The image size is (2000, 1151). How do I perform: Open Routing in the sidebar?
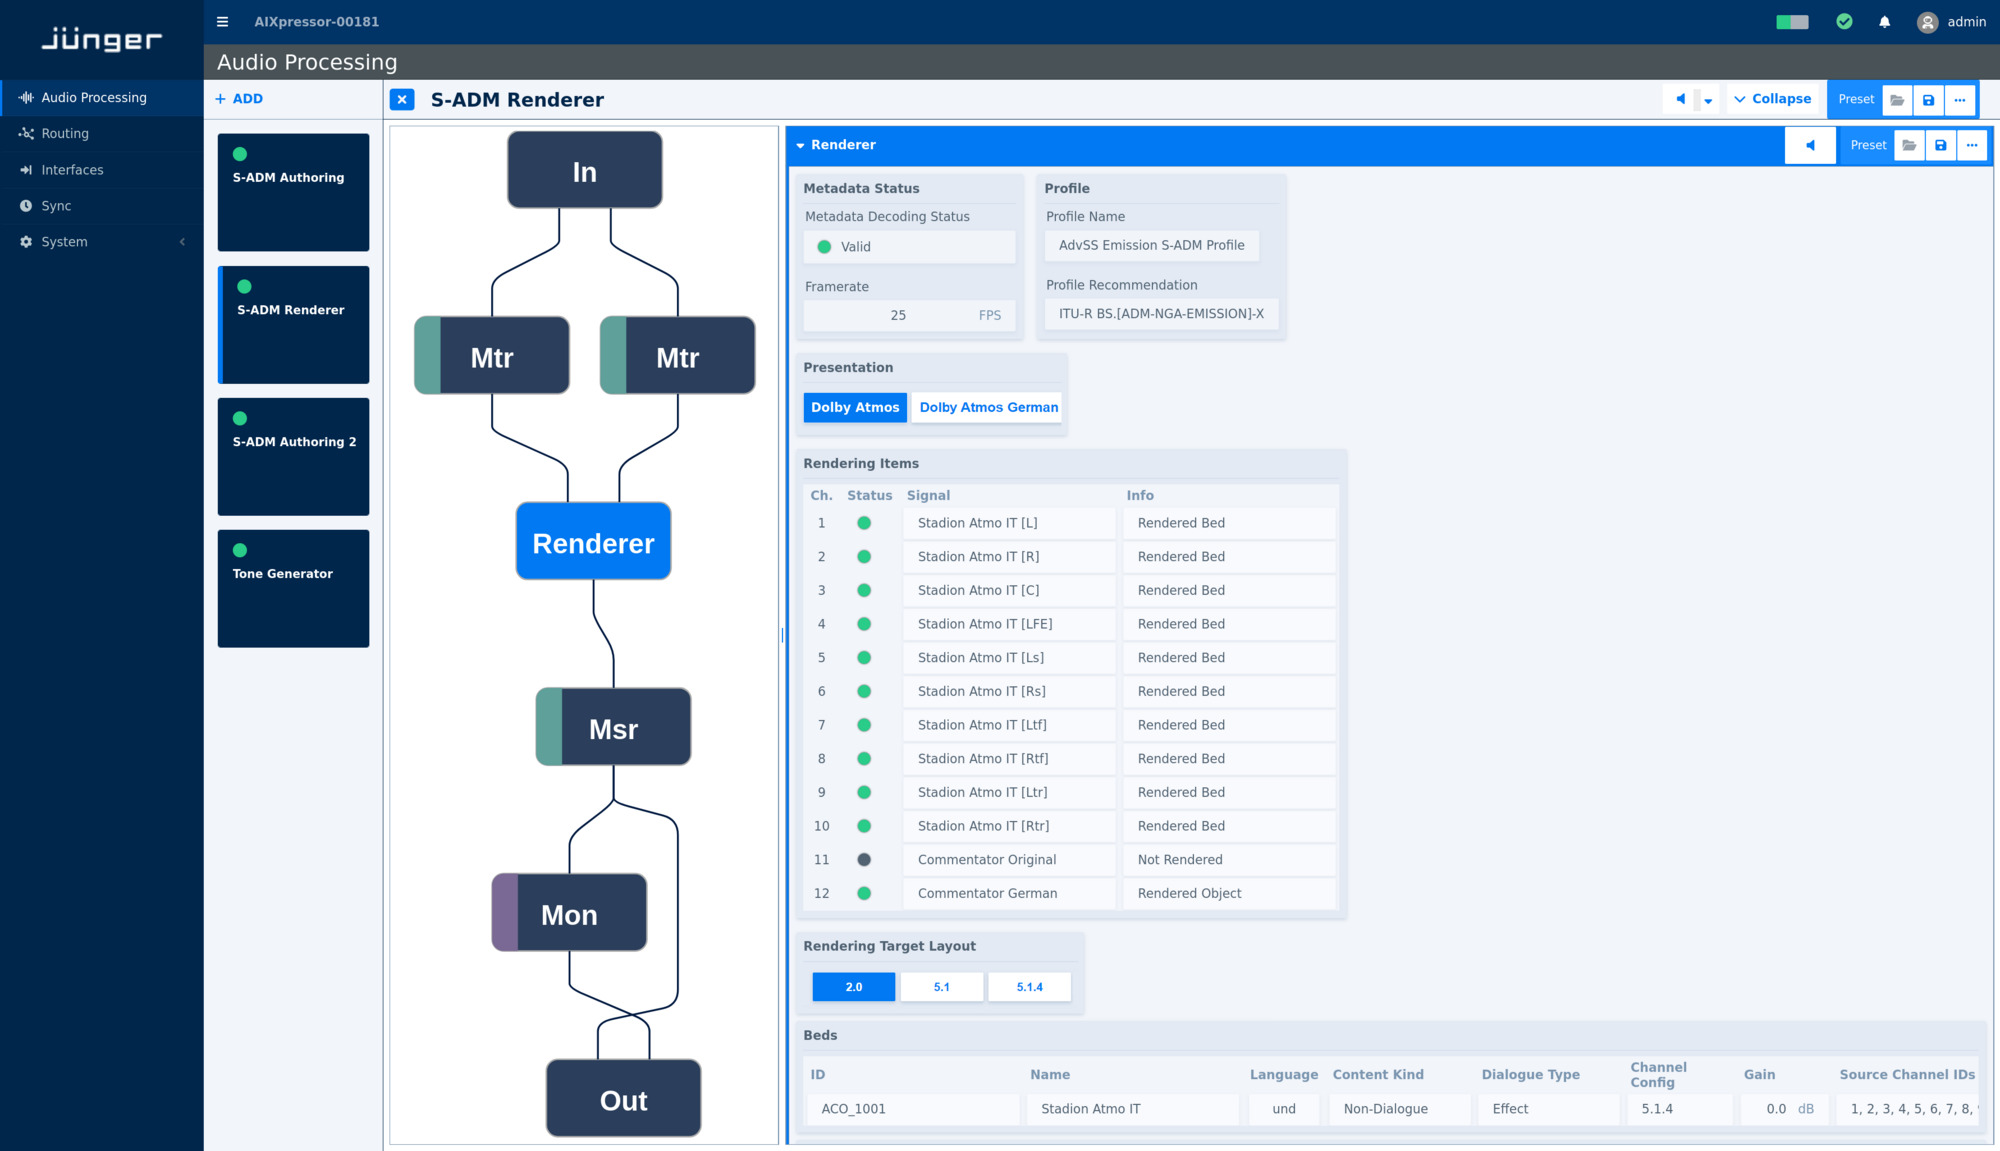click(x=65, y=134)
